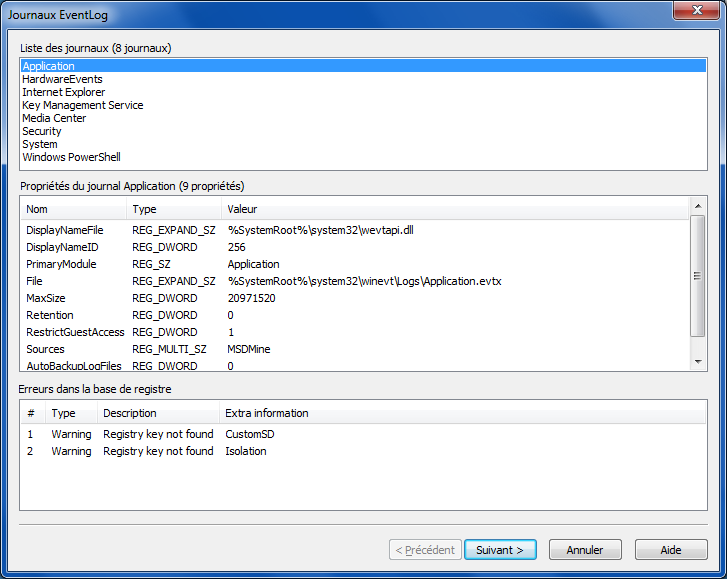Sort properties by Nom column header
This screenshot has width=727, height=579.
(x=73, y=209)
